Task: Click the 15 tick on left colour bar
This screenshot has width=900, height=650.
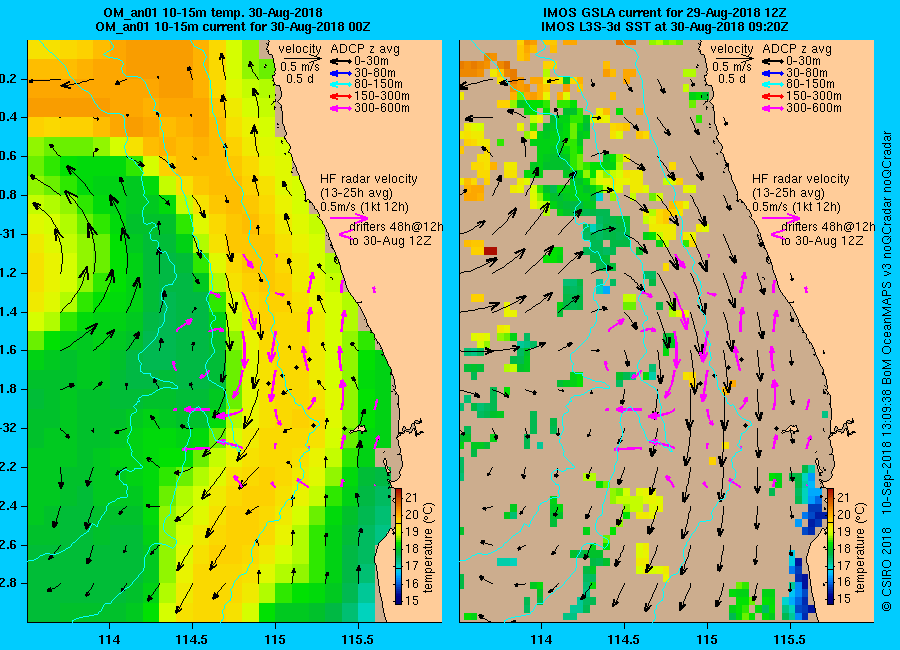Action: [412, 601]
